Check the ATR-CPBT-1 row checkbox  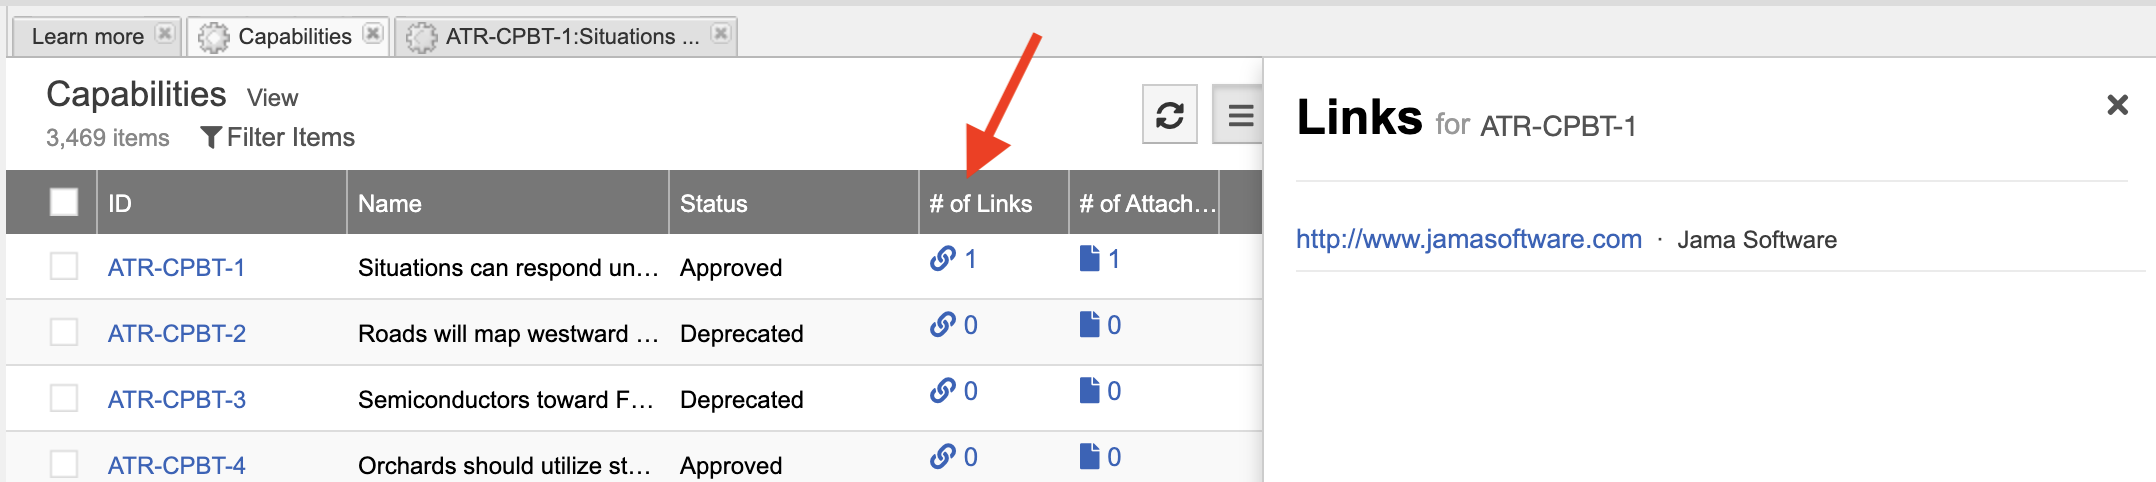click(64, 266)
